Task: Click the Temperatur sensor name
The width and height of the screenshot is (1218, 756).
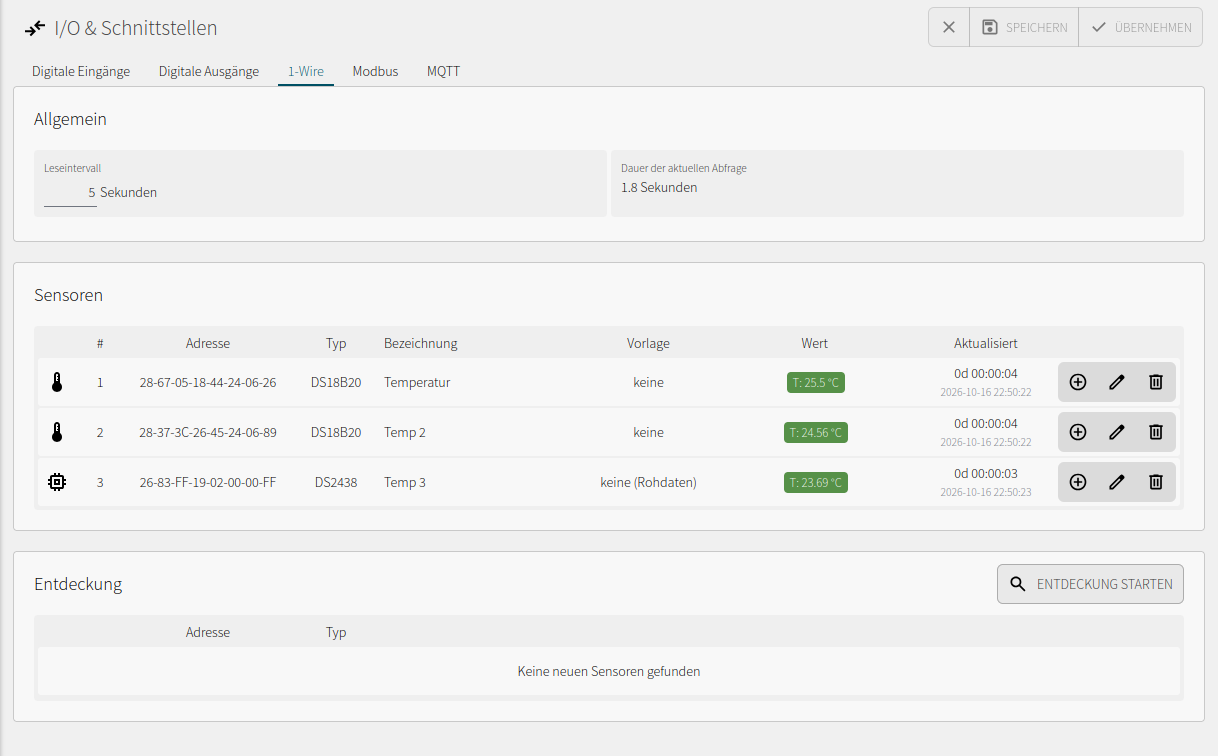Action: 417,382
